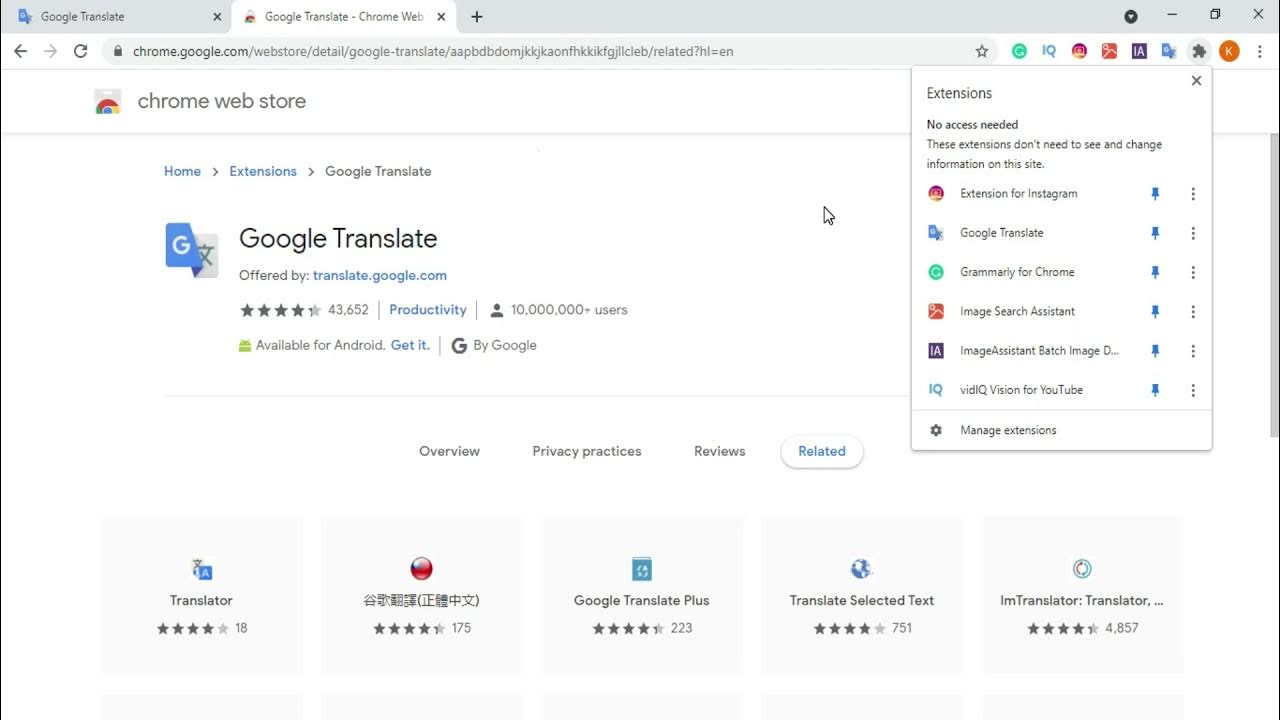Unpin vidIQ Vision for YouTube

tap(1155, 390)
